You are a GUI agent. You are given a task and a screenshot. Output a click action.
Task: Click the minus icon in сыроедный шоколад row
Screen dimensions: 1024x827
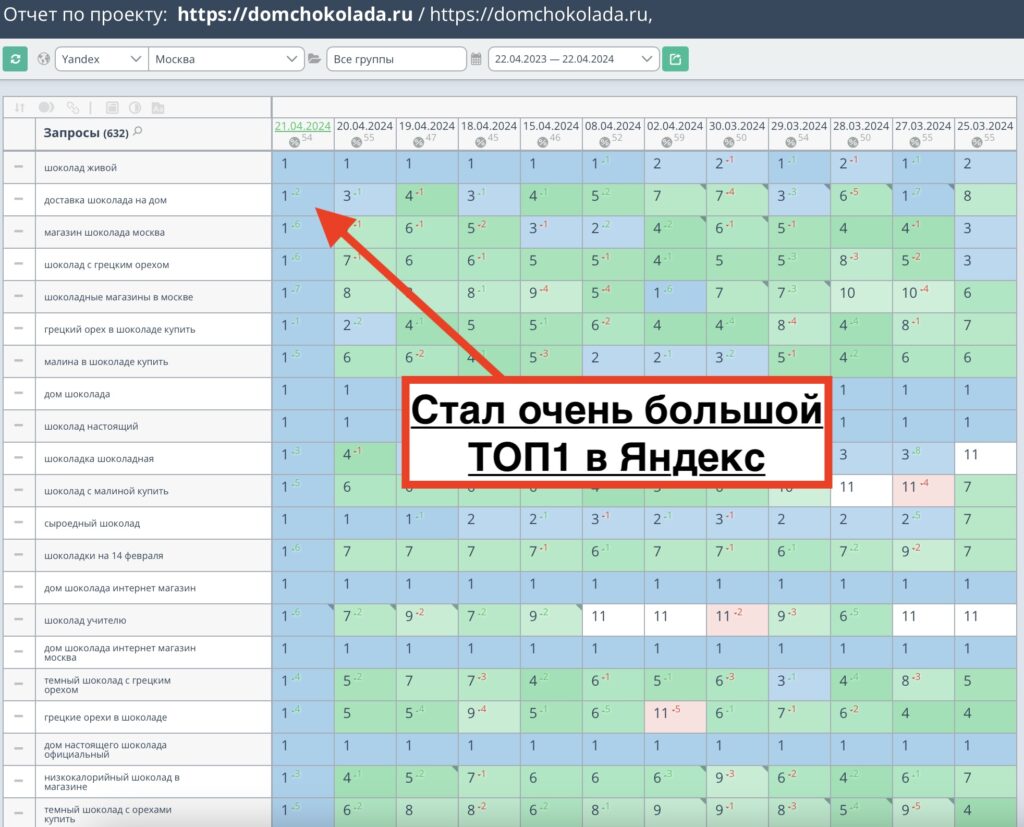pos(19,523)
